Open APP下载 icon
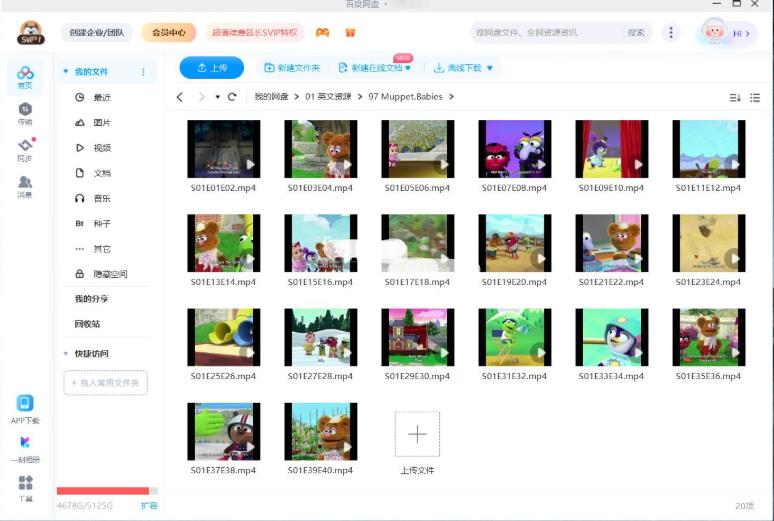The image size is (774, 521). (25, 410)
